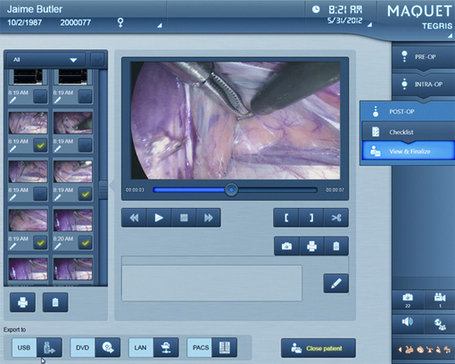455x364 pixels.
Task: Click the female gender symbol icon
Action: (x=120, y=22)
